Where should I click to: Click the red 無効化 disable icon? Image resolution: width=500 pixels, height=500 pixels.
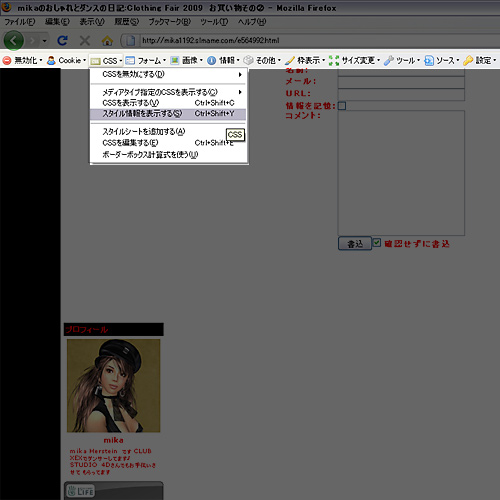[x=7, y=60]
